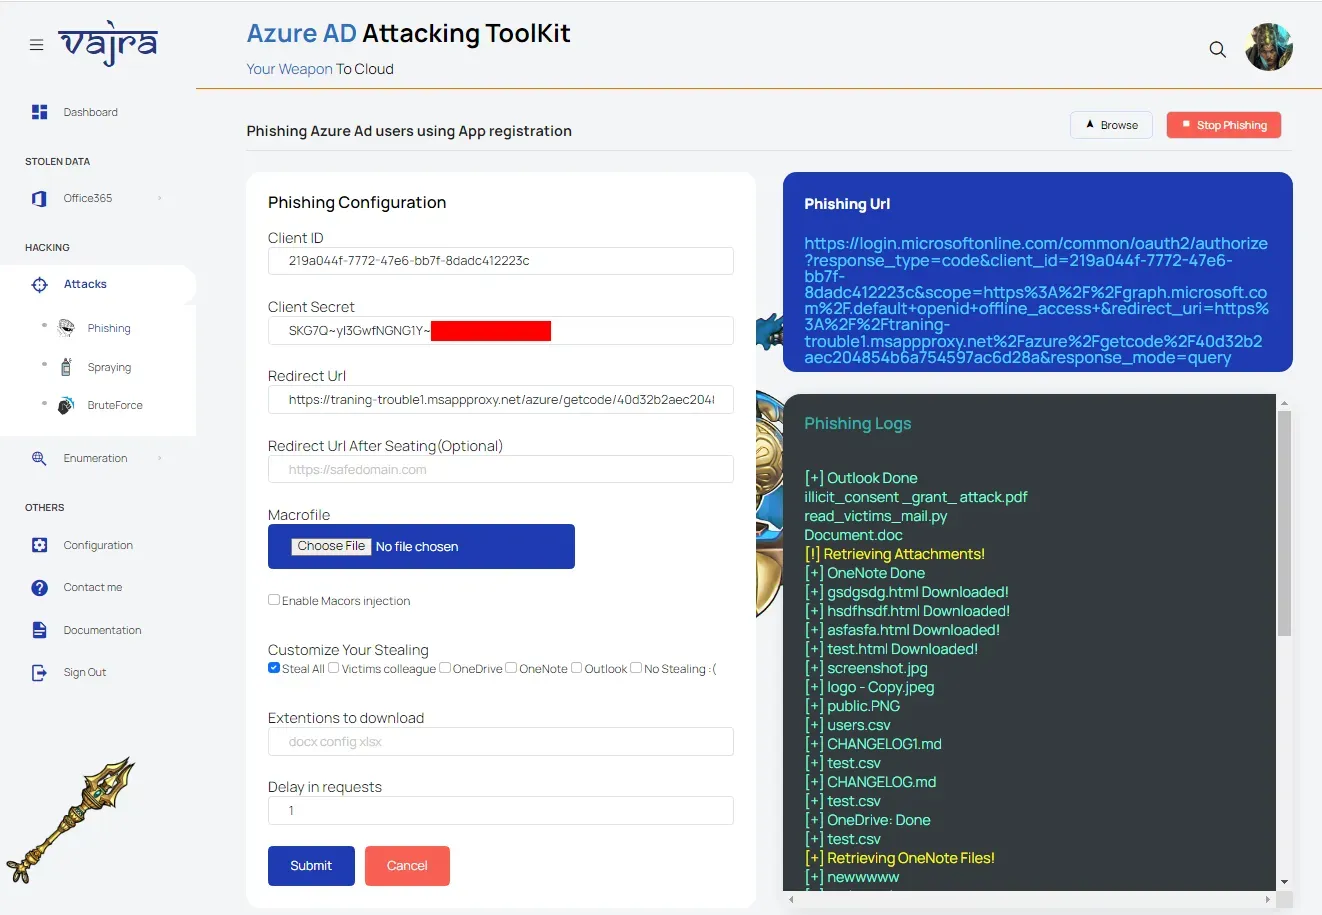Click the Vajra logo
1322x915 pixels.
tap(108, 43)
